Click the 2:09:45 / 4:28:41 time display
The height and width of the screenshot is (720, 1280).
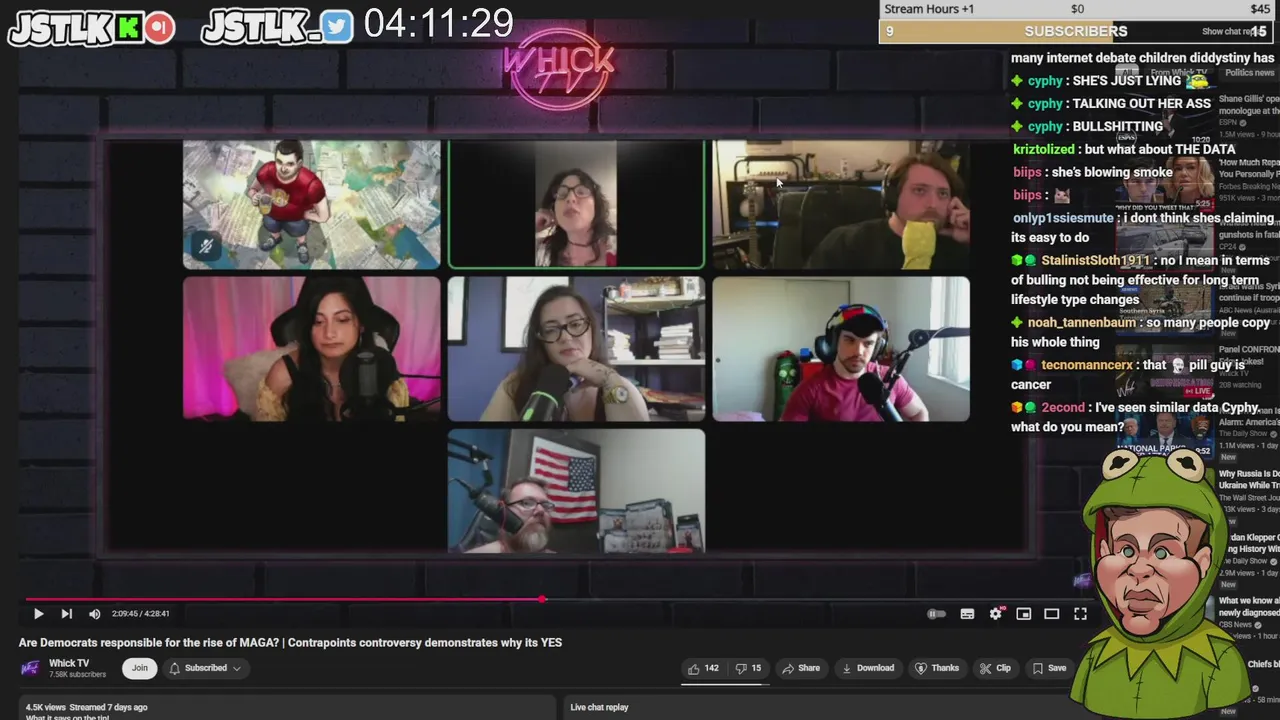[x=140, y=614]
